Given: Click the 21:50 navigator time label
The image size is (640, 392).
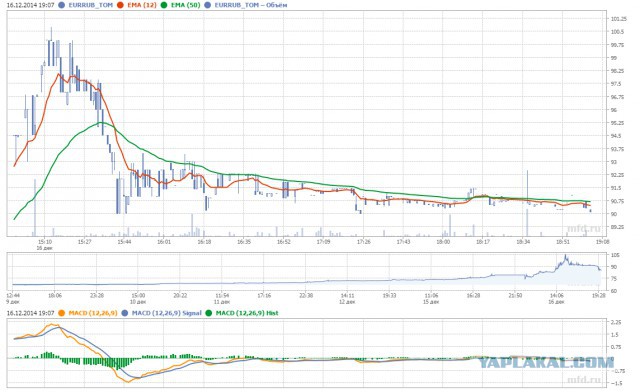Looking at the screenshot, I should pyautogui.click(x=516, y=295).
